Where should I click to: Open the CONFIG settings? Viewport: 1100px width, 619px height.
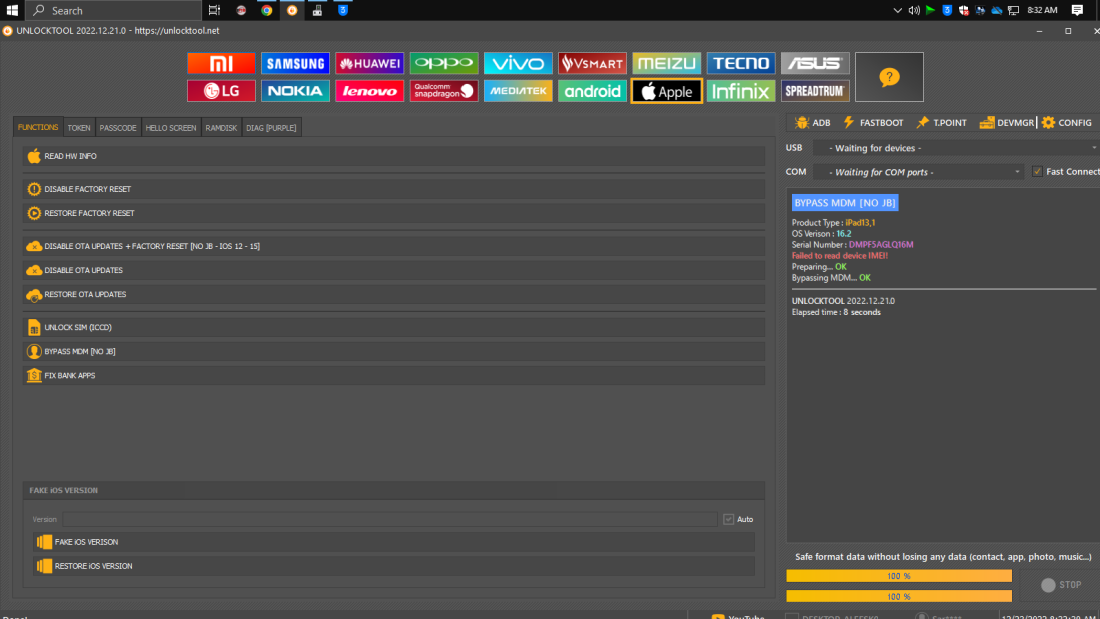tap(1067, 123)
